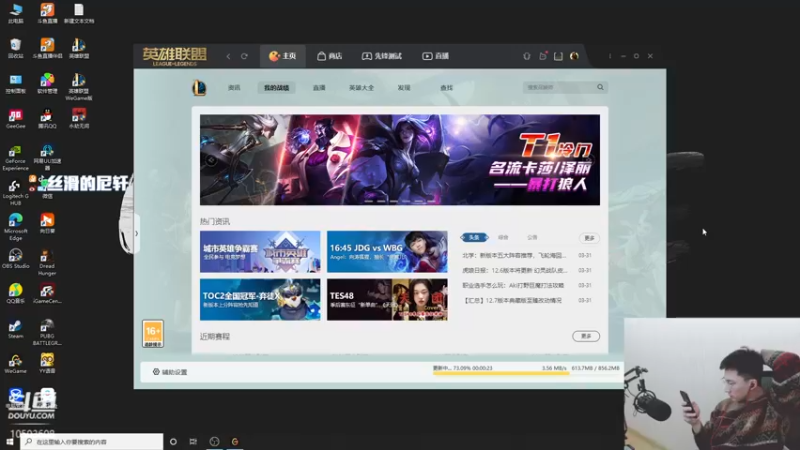Open the notification icon with the red dot

click(x=543, y=56)
